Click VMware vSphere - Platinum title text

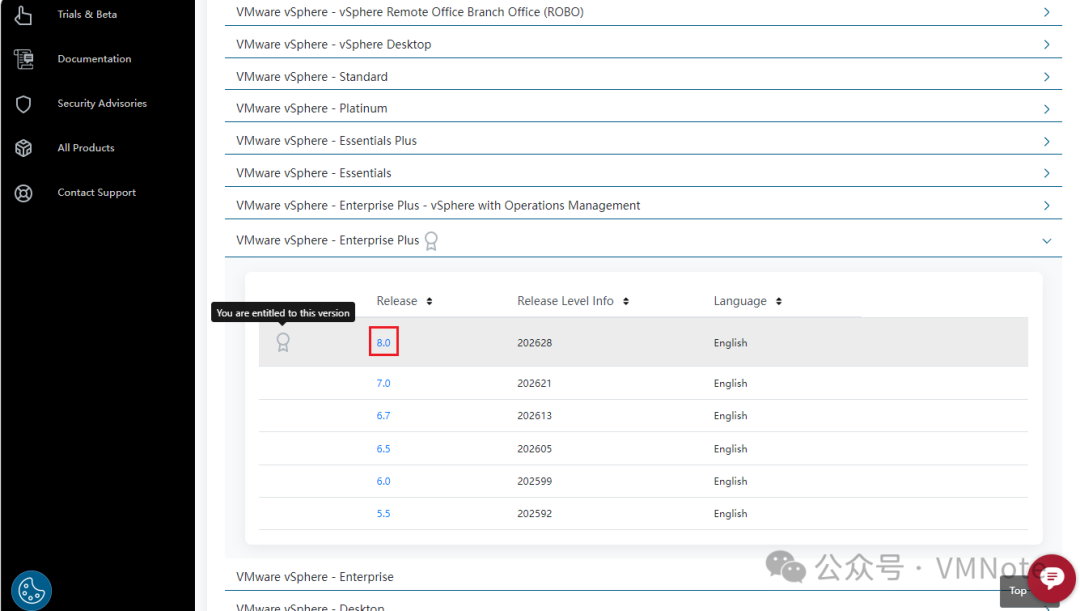tap(311, 109)
